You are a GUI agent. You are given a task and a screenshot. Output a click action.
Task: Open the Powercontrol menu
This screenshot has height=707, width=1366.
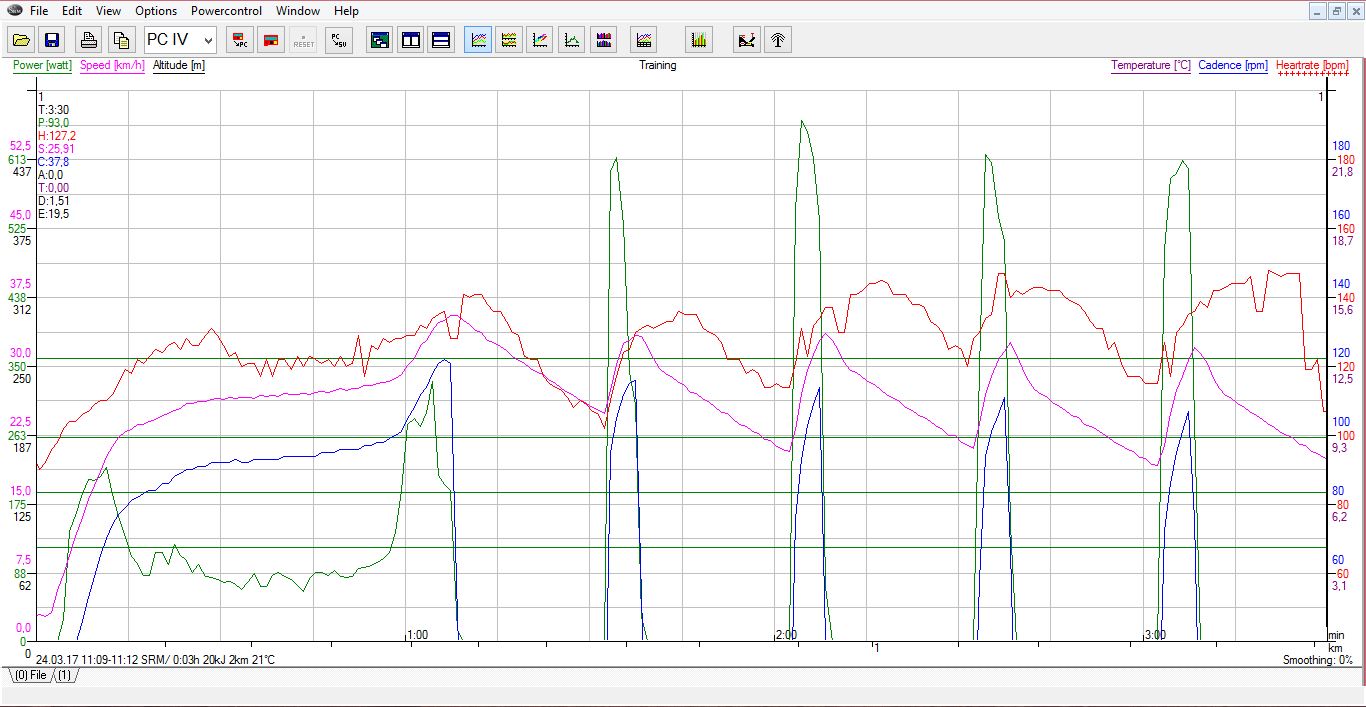[x=226, y=11]
